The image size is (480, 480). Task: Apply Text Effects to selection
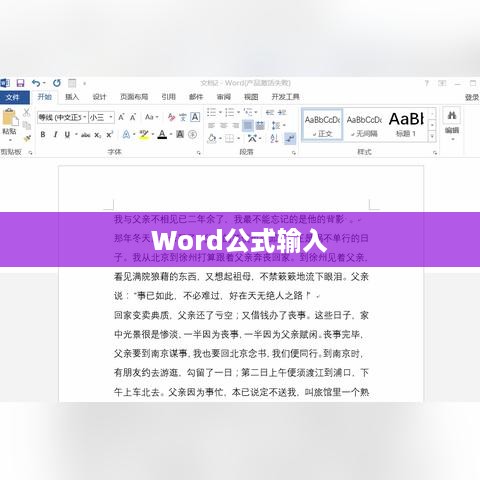126,135
